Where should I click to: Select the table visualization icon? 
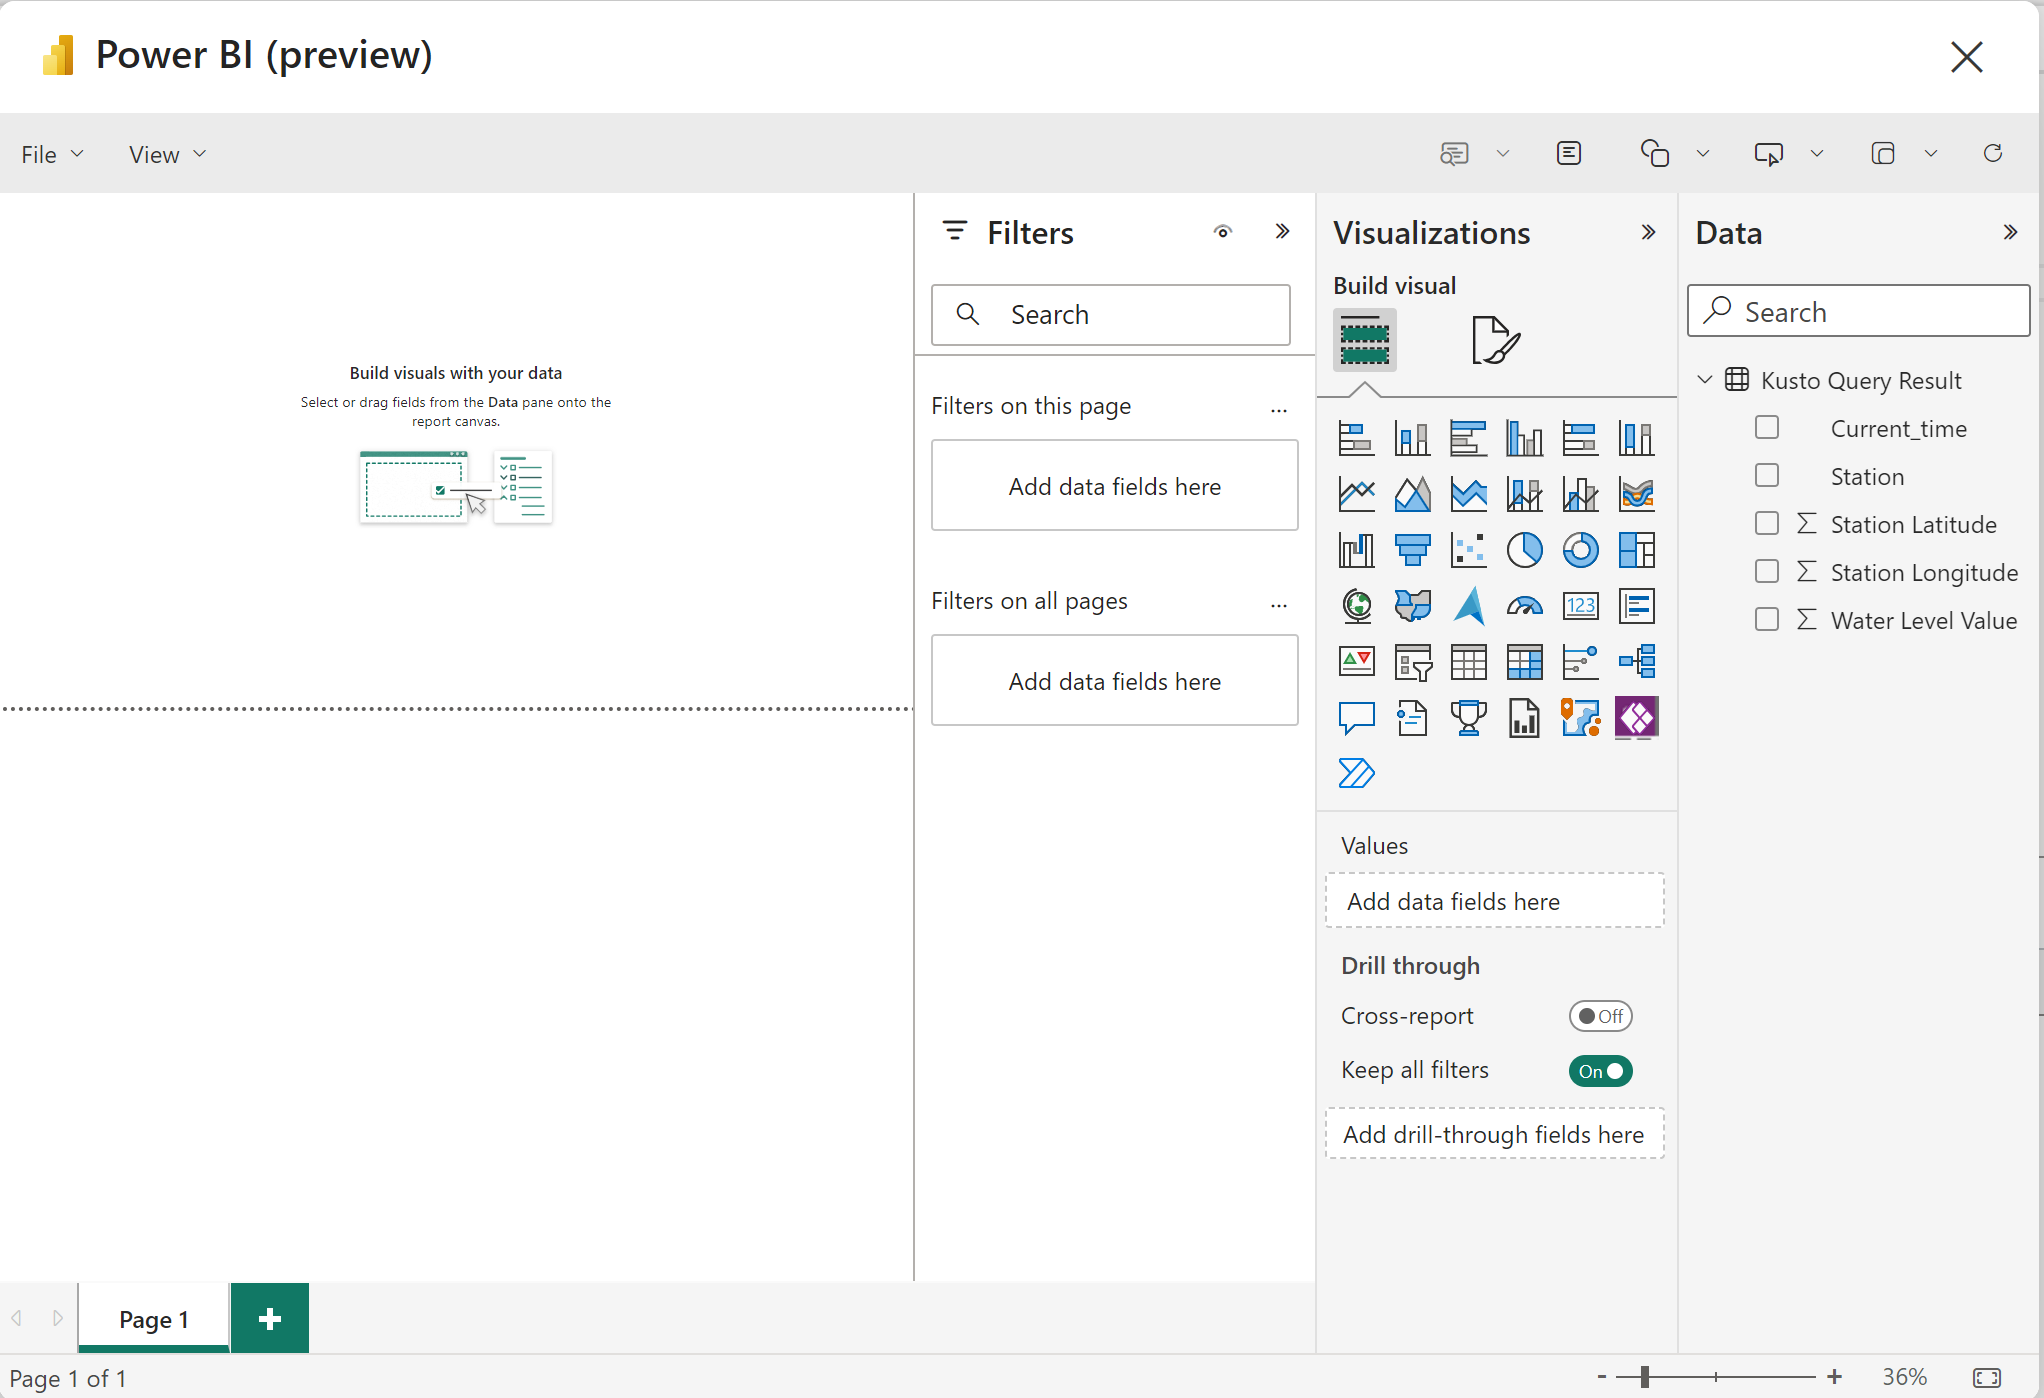click(x=1466, y=660)
